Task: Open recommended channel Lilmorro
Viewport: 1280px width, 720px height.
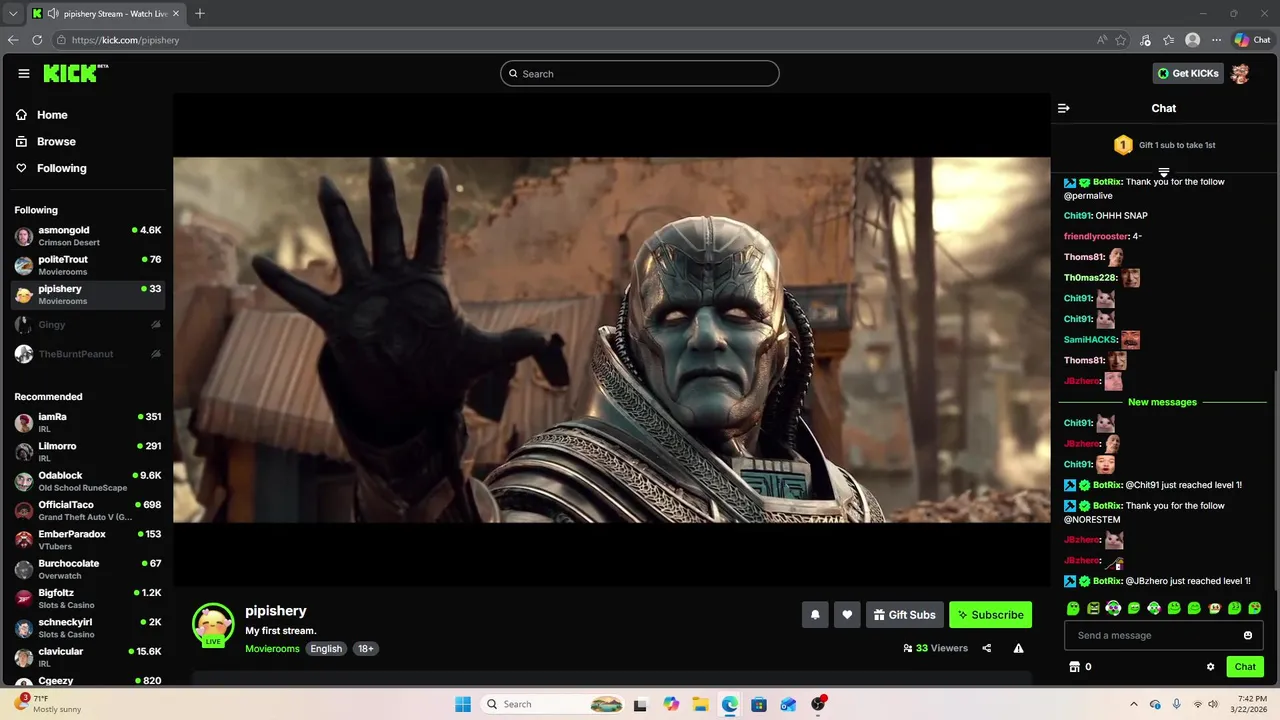Action: pos(87,451)
